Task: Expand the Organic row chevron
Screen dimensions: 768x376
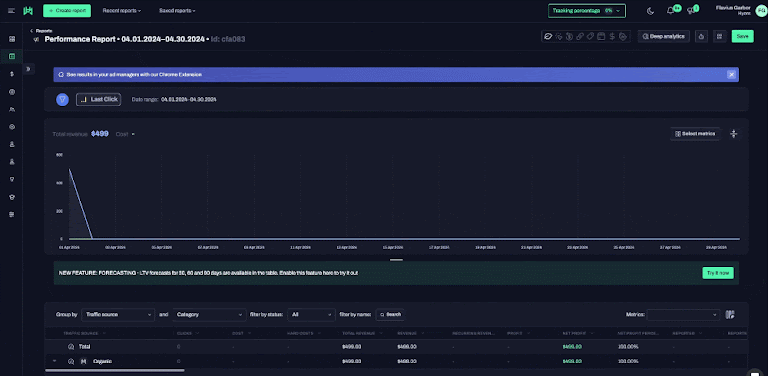Action: [54, 361]
